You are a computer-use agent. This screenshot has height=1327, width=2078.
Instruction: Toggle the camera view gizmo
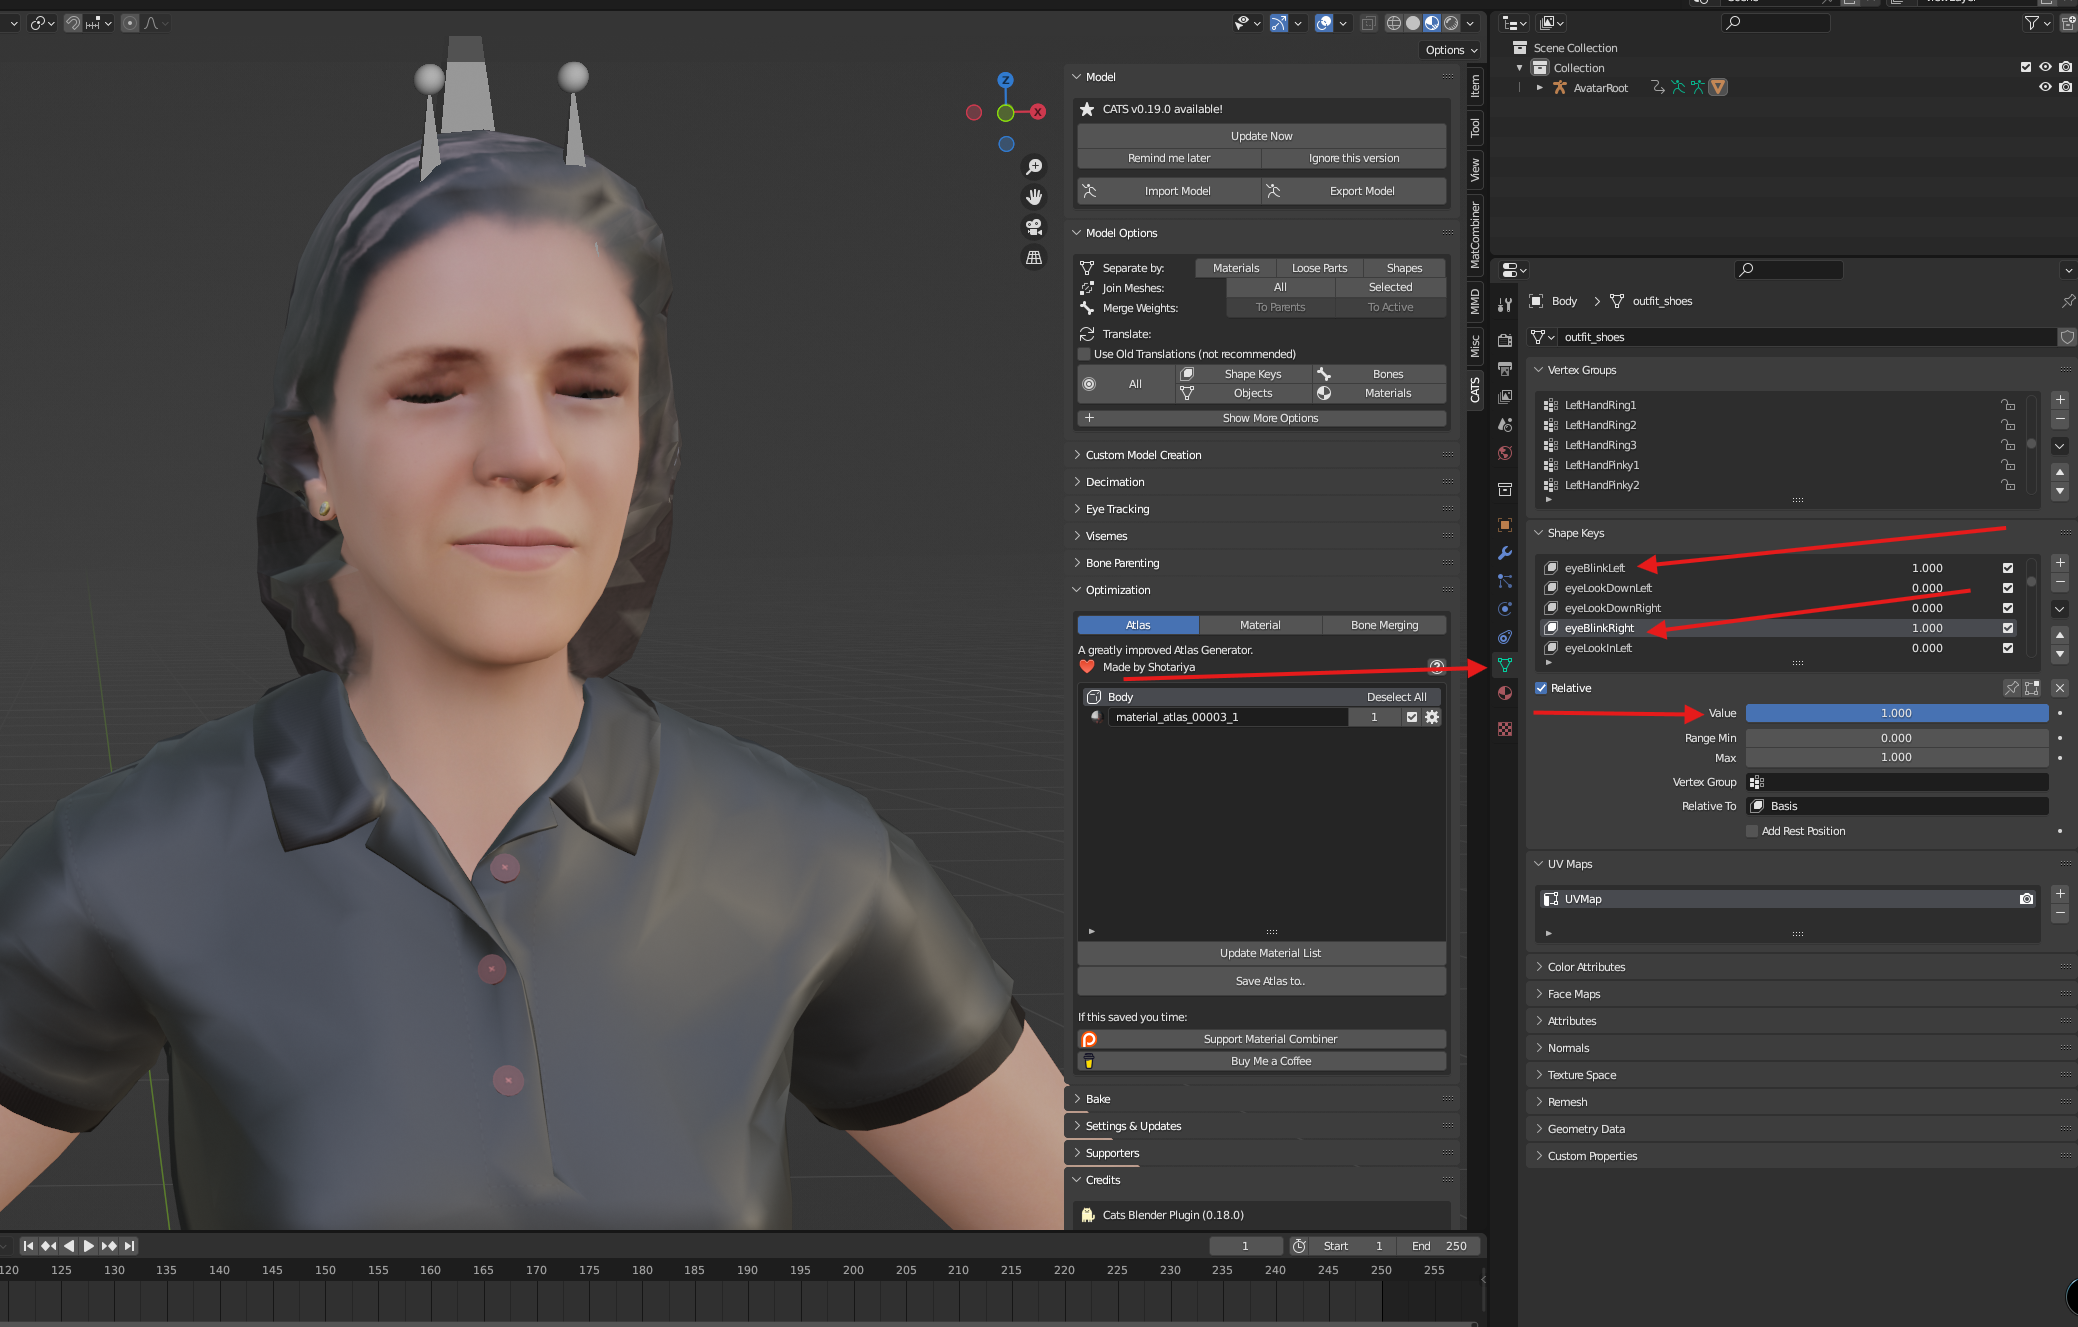1034,227
